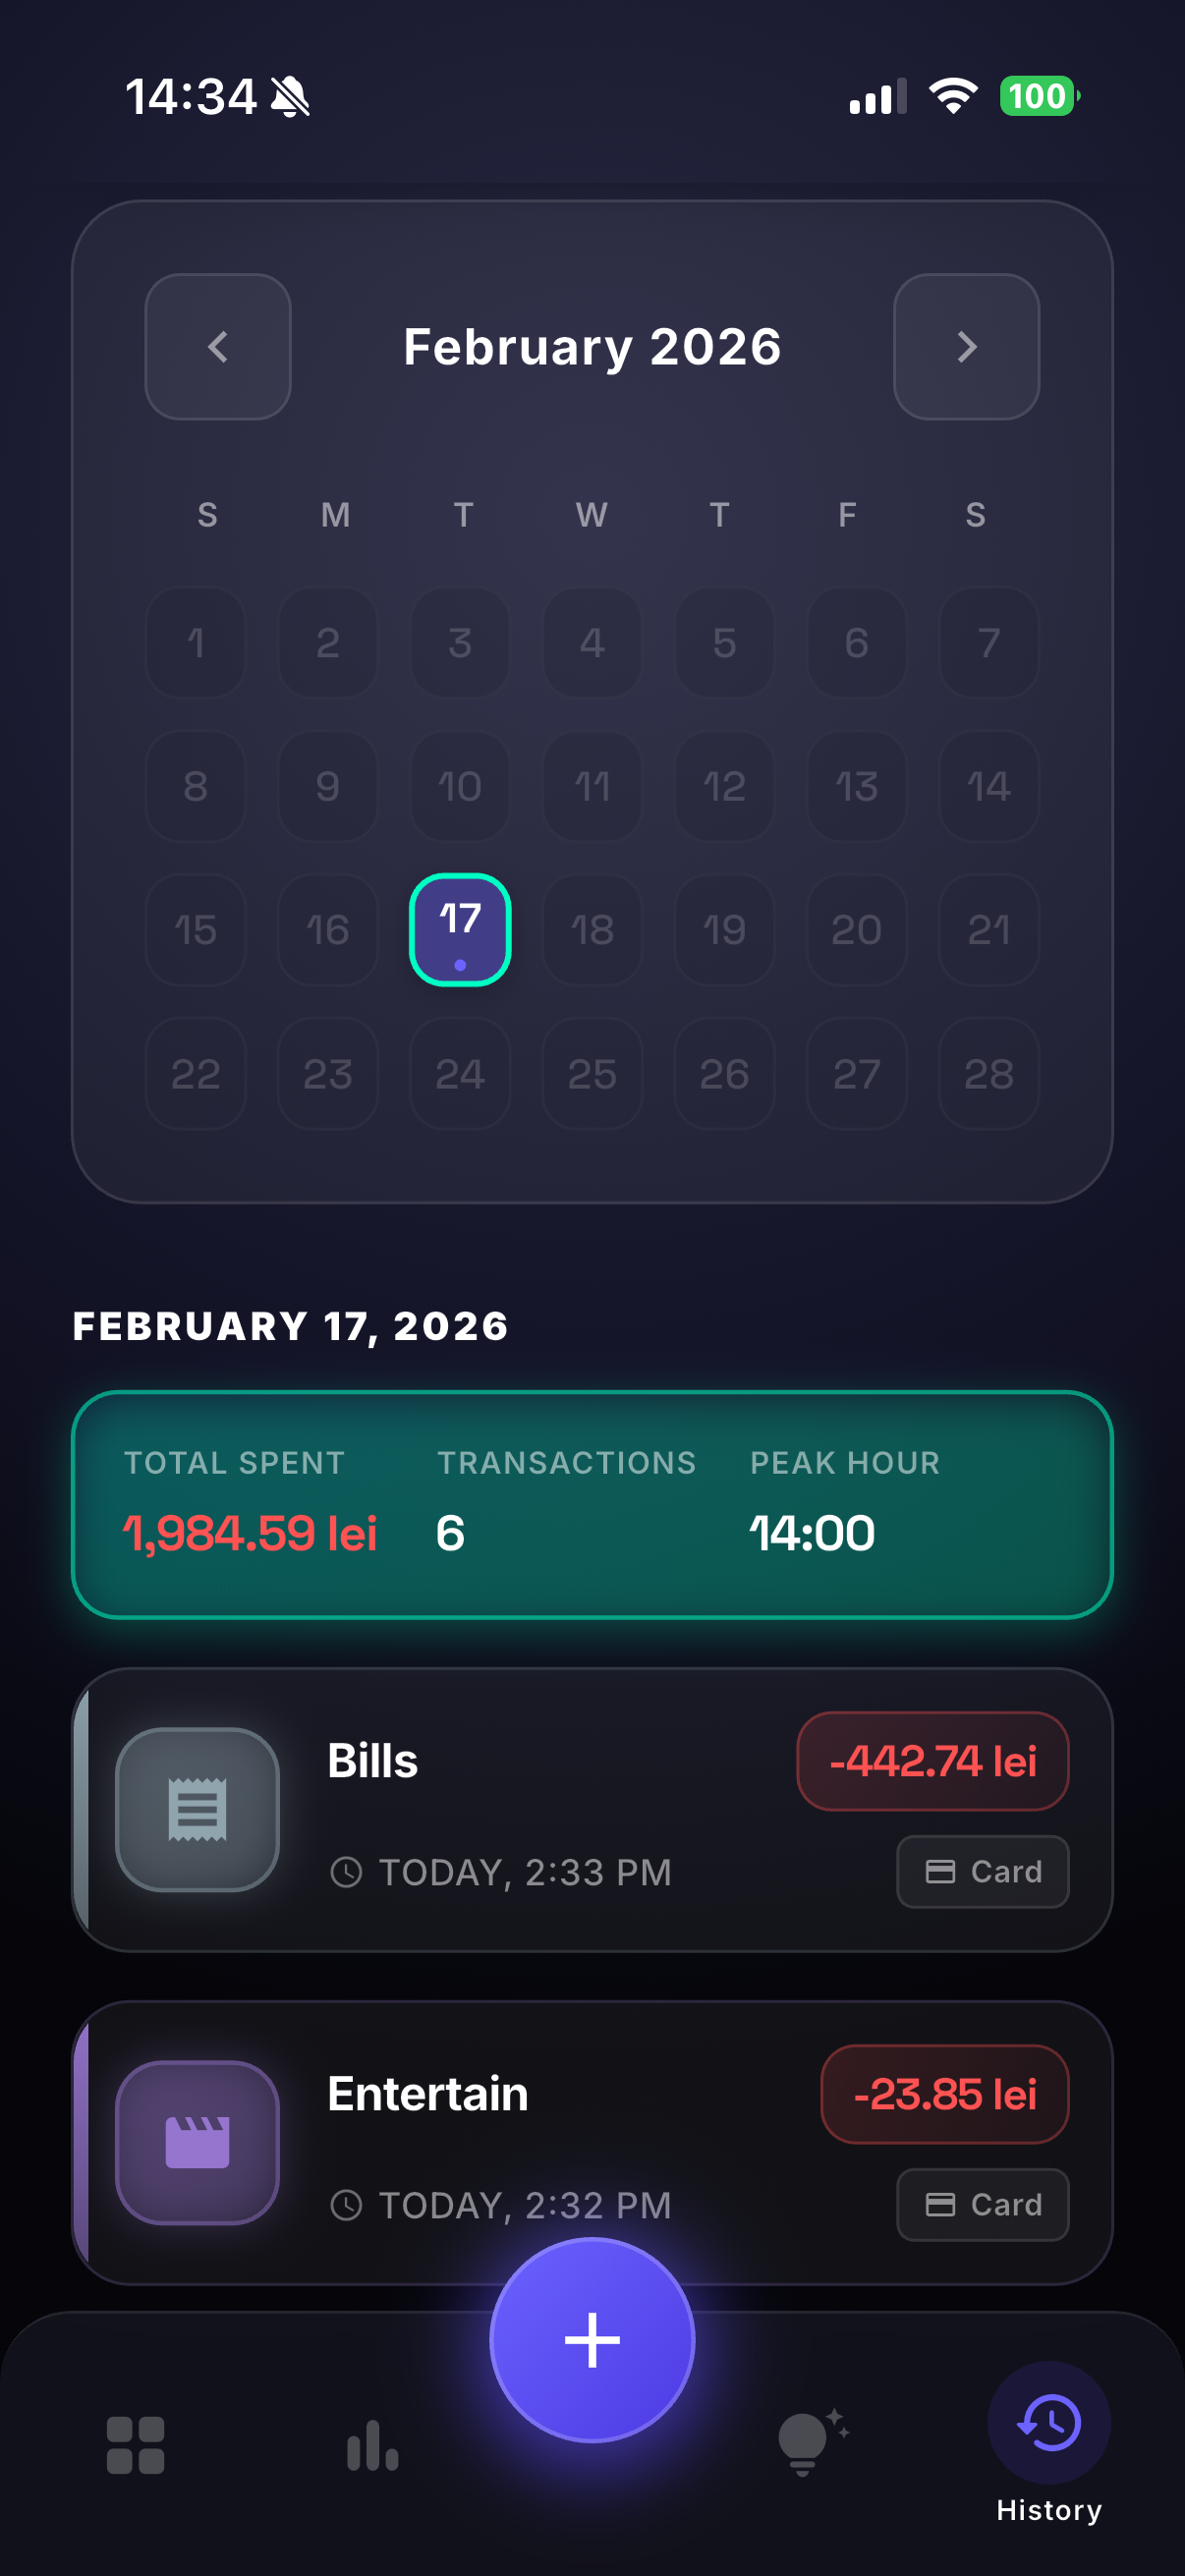1185x2576 pixels.
Task: Tap the Card tag on Entertain transaction
Action: pyautogui.click(x=982, y=2204)
